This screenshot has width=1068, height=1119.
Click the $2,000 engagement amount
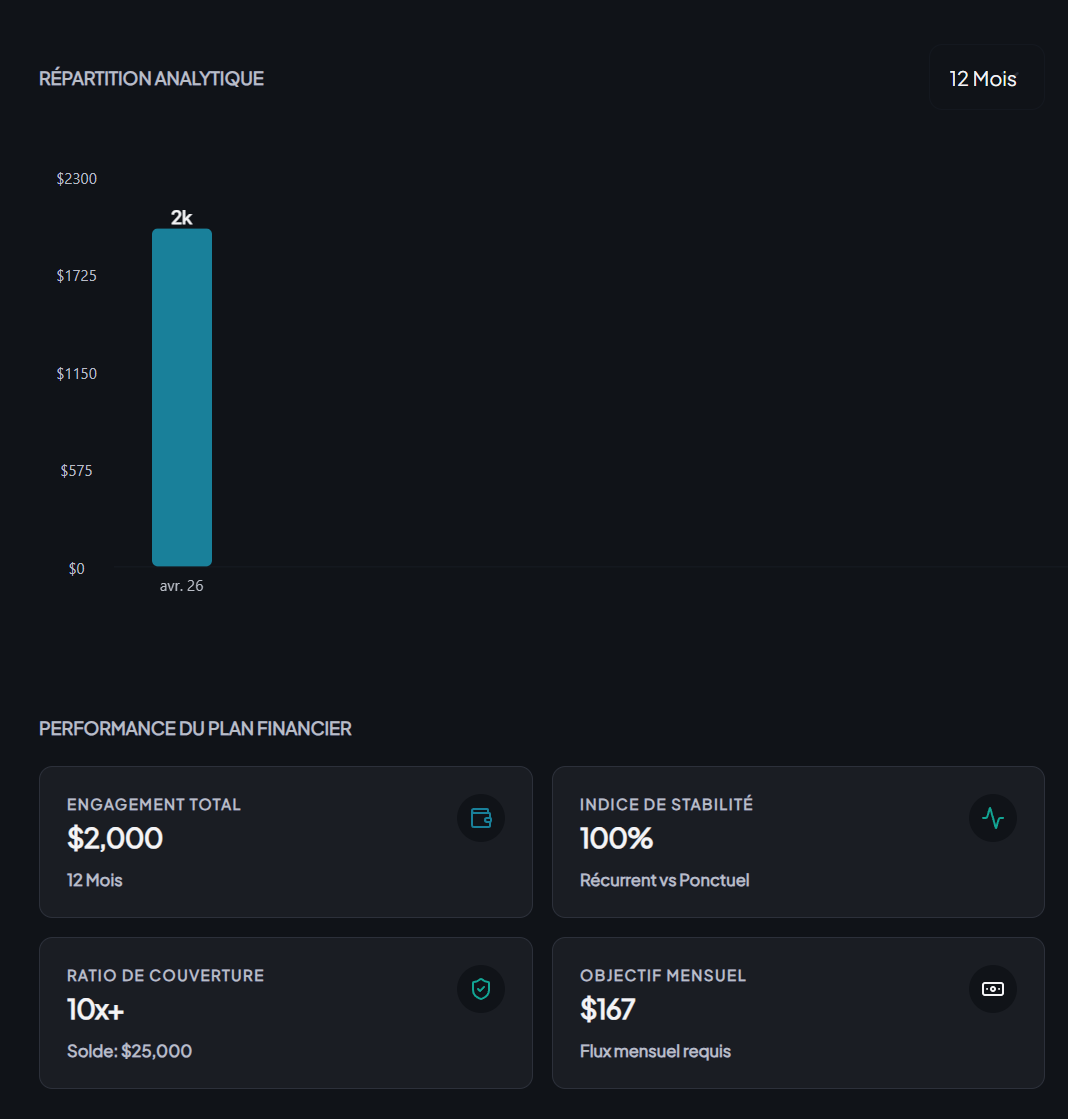pos(115,839)
